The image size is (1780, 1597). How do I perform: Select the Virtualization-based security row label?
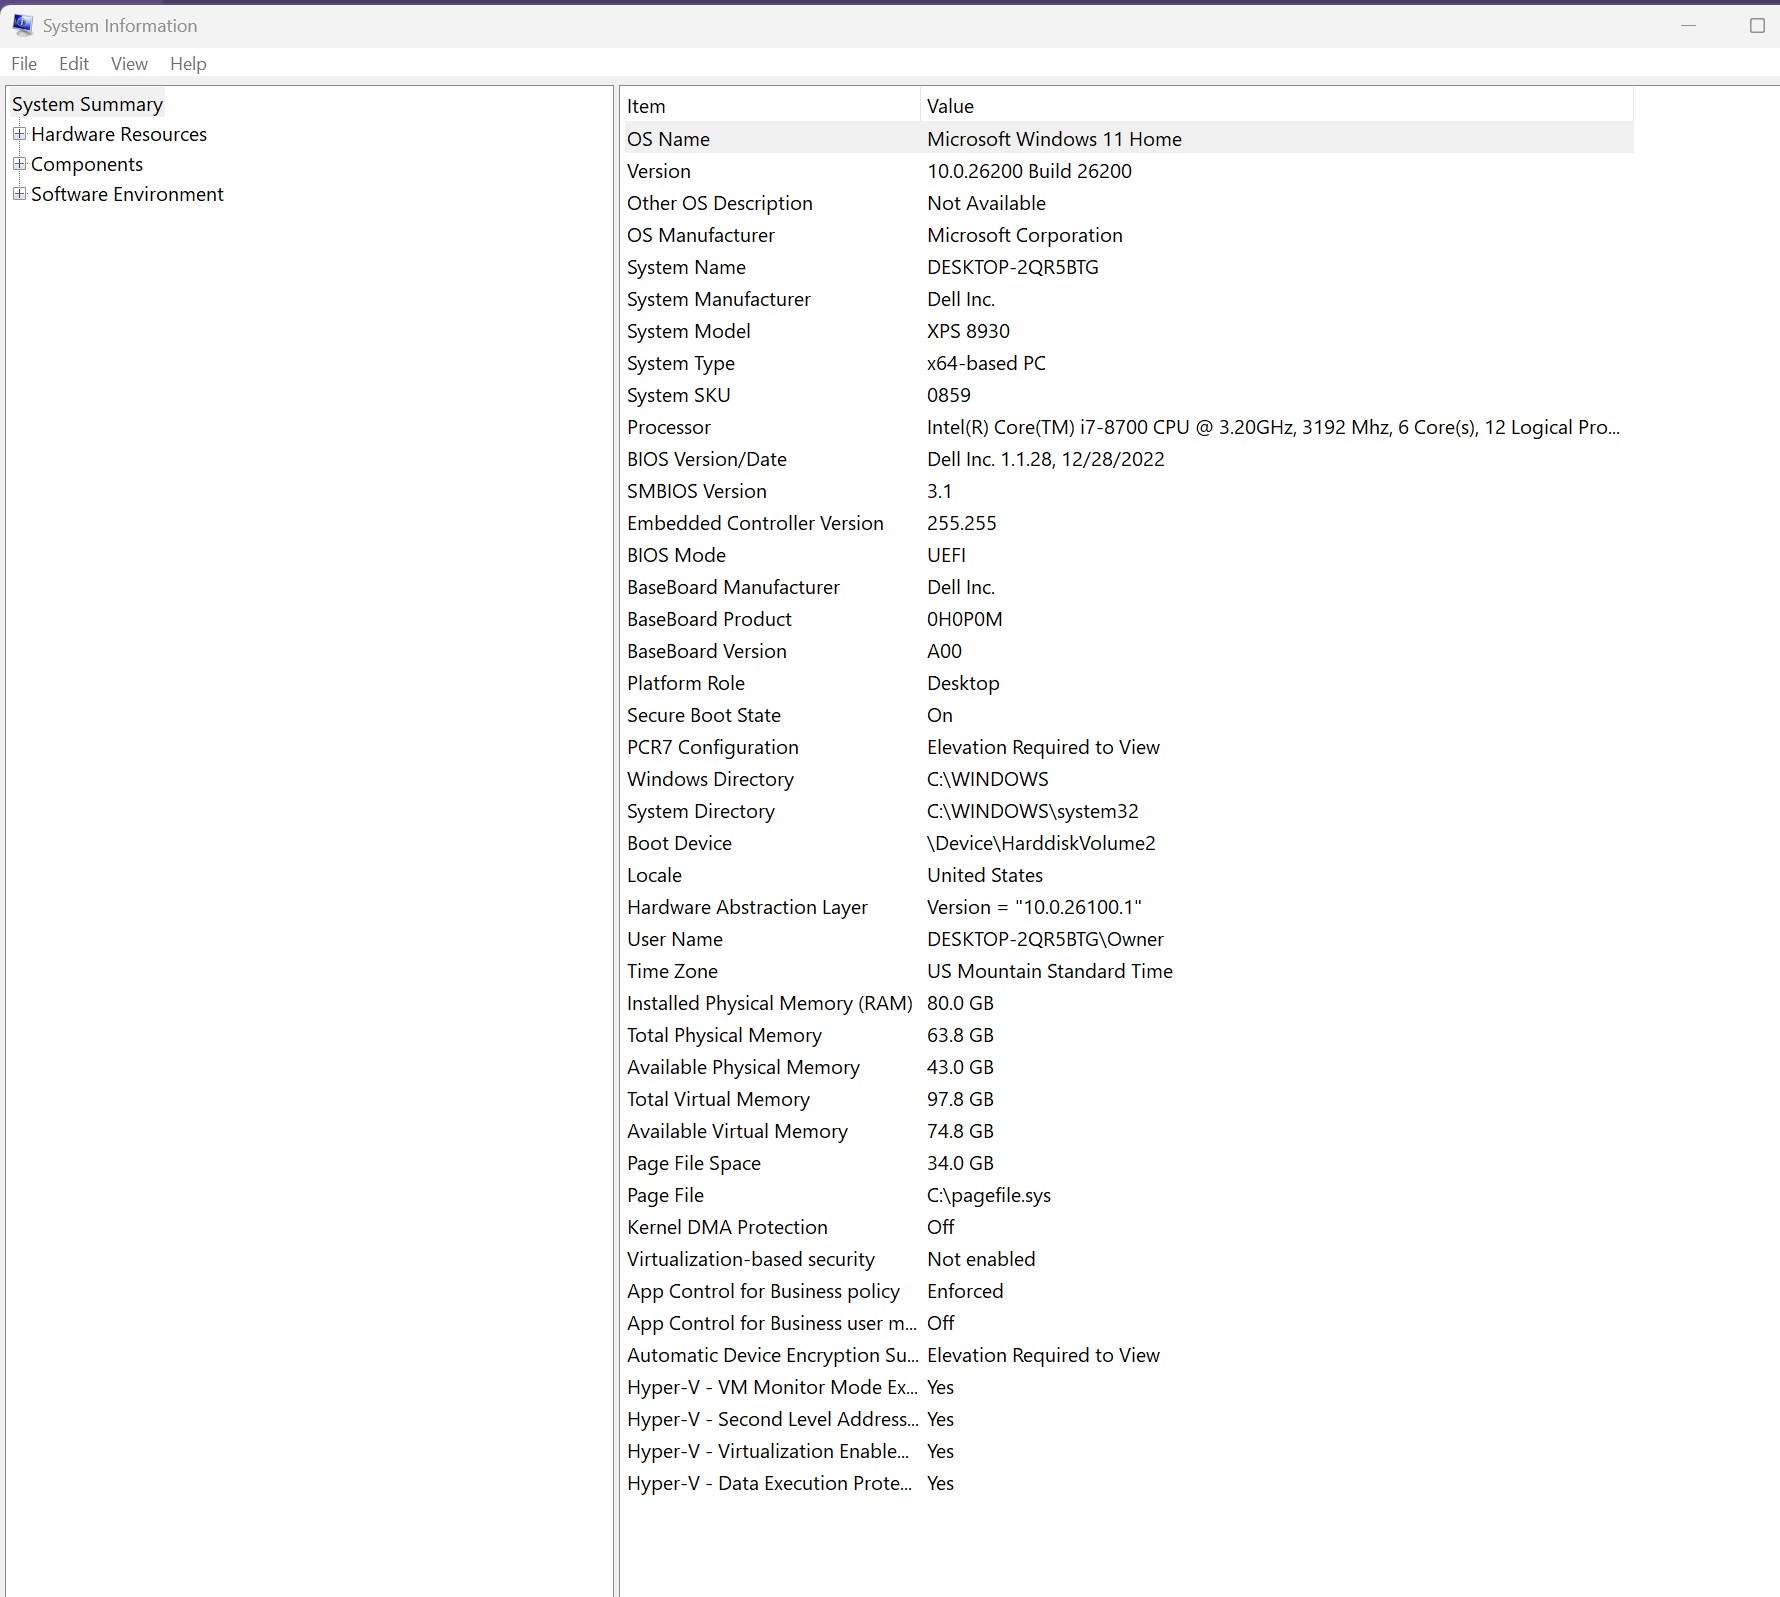click(750, 1259)
